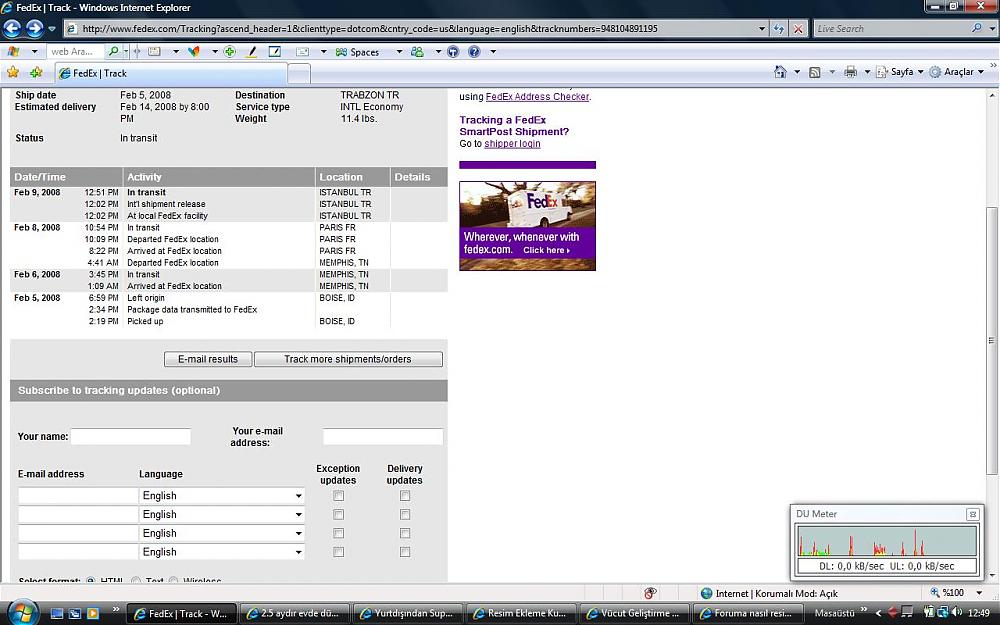Check Delivery updates box in second e-mail row
Screen dimensions: 1000x625
tap(405, 514)
